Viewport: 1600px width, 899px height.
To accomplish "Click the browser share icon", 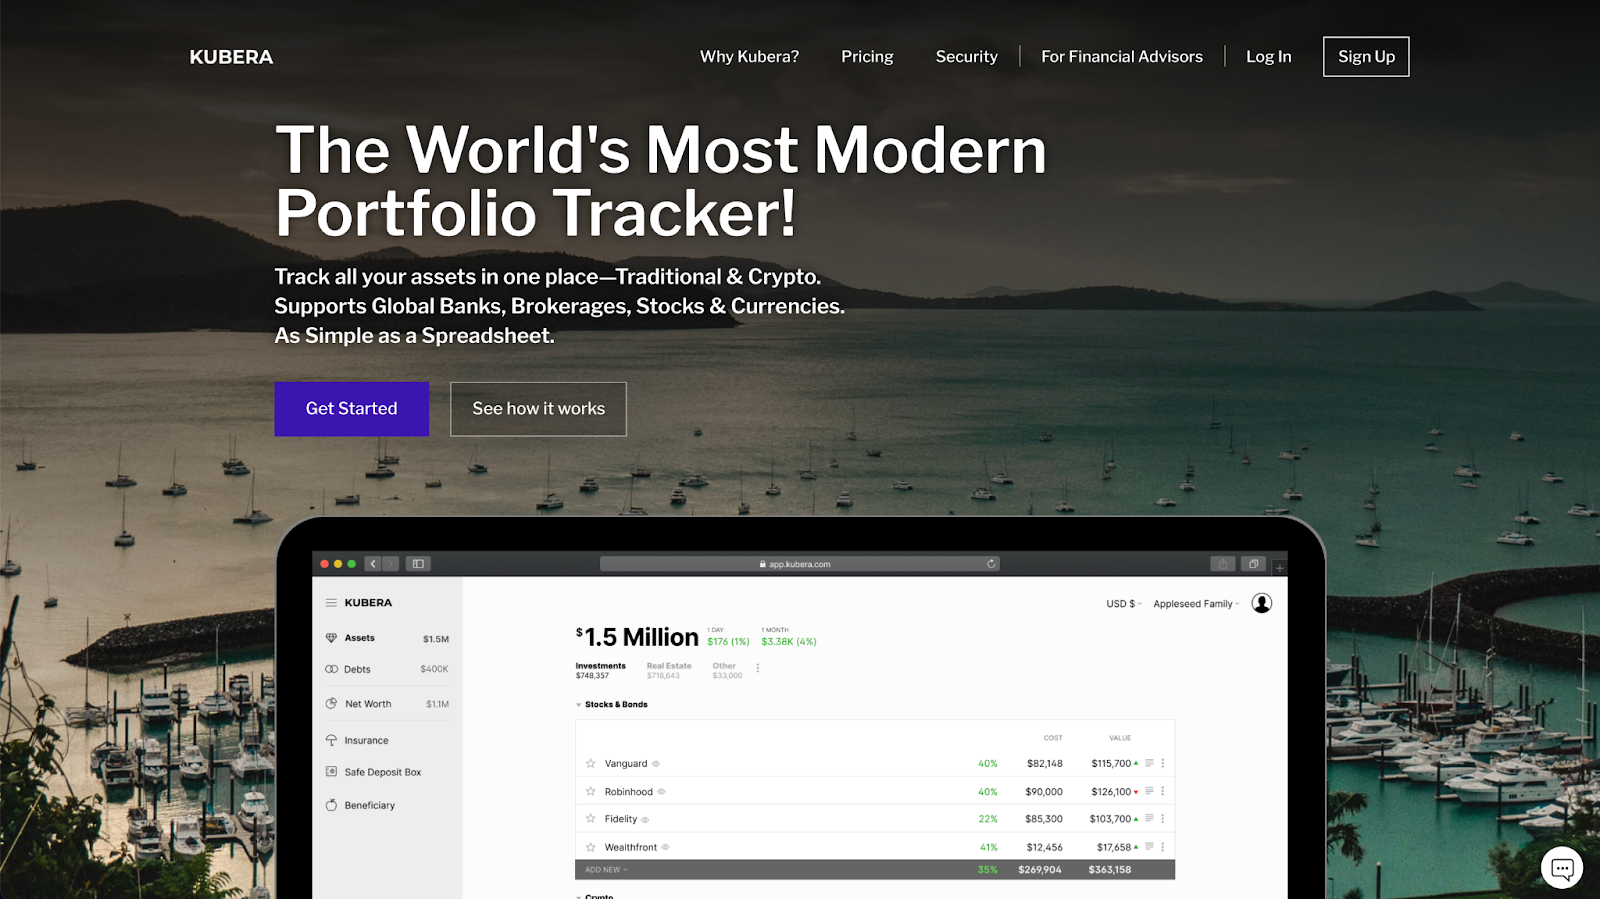I will coord(1222,564).
